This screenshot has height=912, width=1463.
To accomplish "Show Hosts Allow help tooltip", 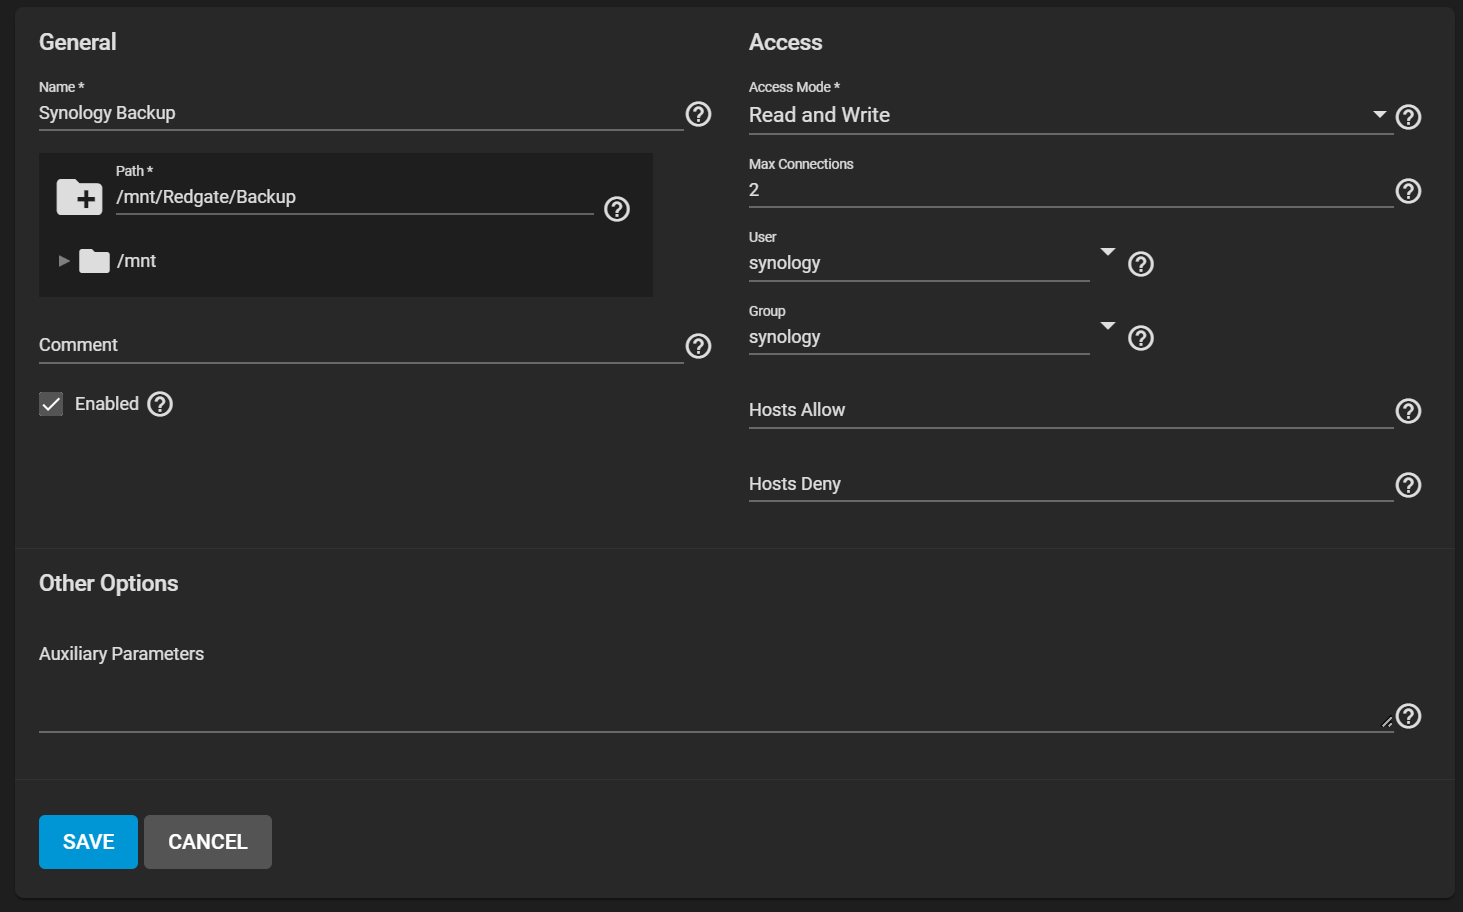I will 1408,411.
